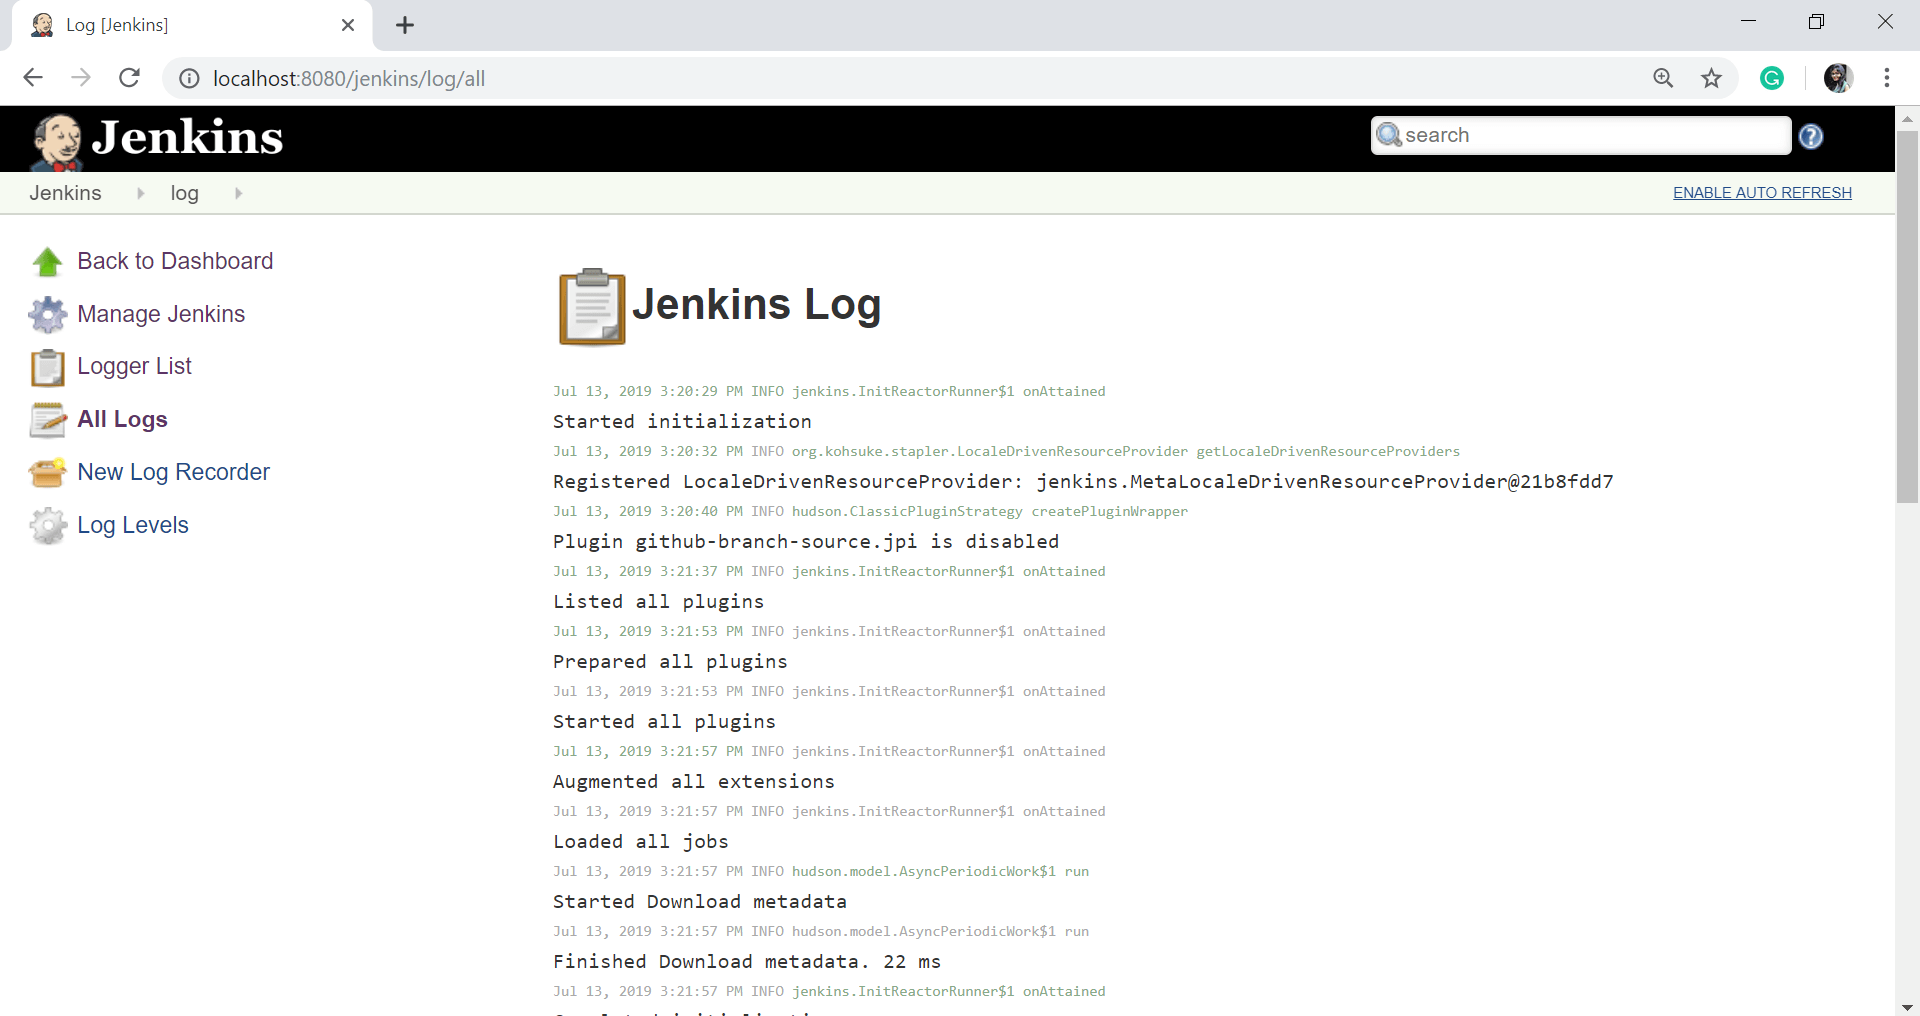Click Back to Dashboard link
Viewport: 1920px width, 1016px height.
(175, 261)
